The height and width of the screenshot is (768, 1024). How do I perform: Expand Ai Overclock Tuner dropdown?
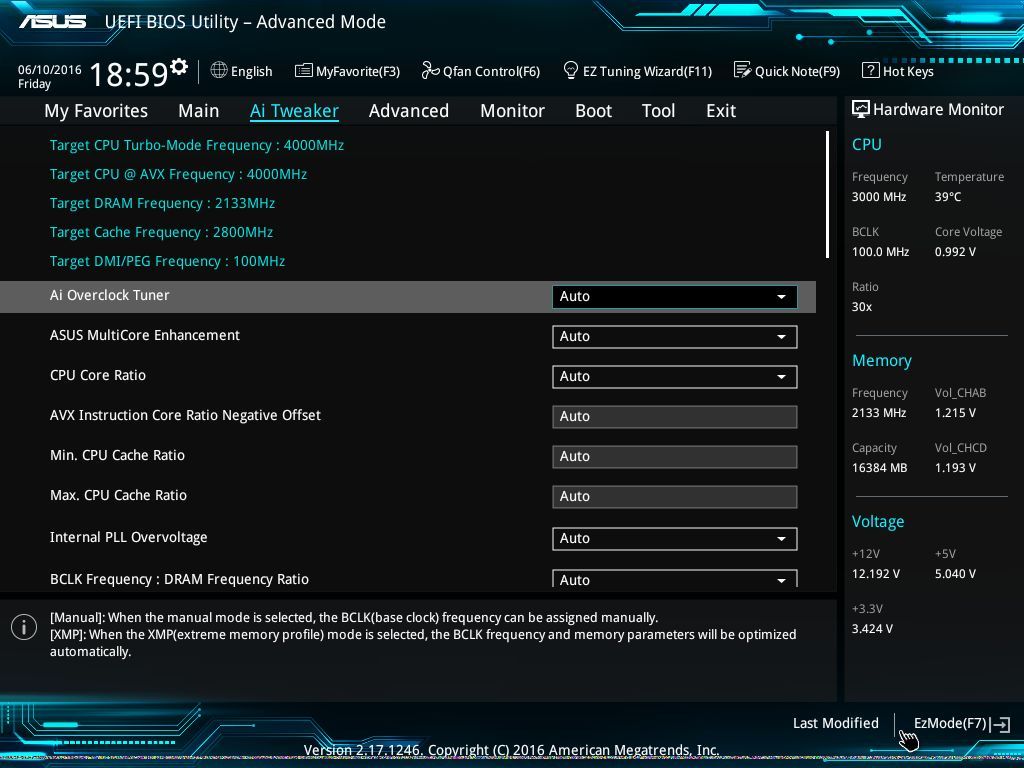click(675, 296)
